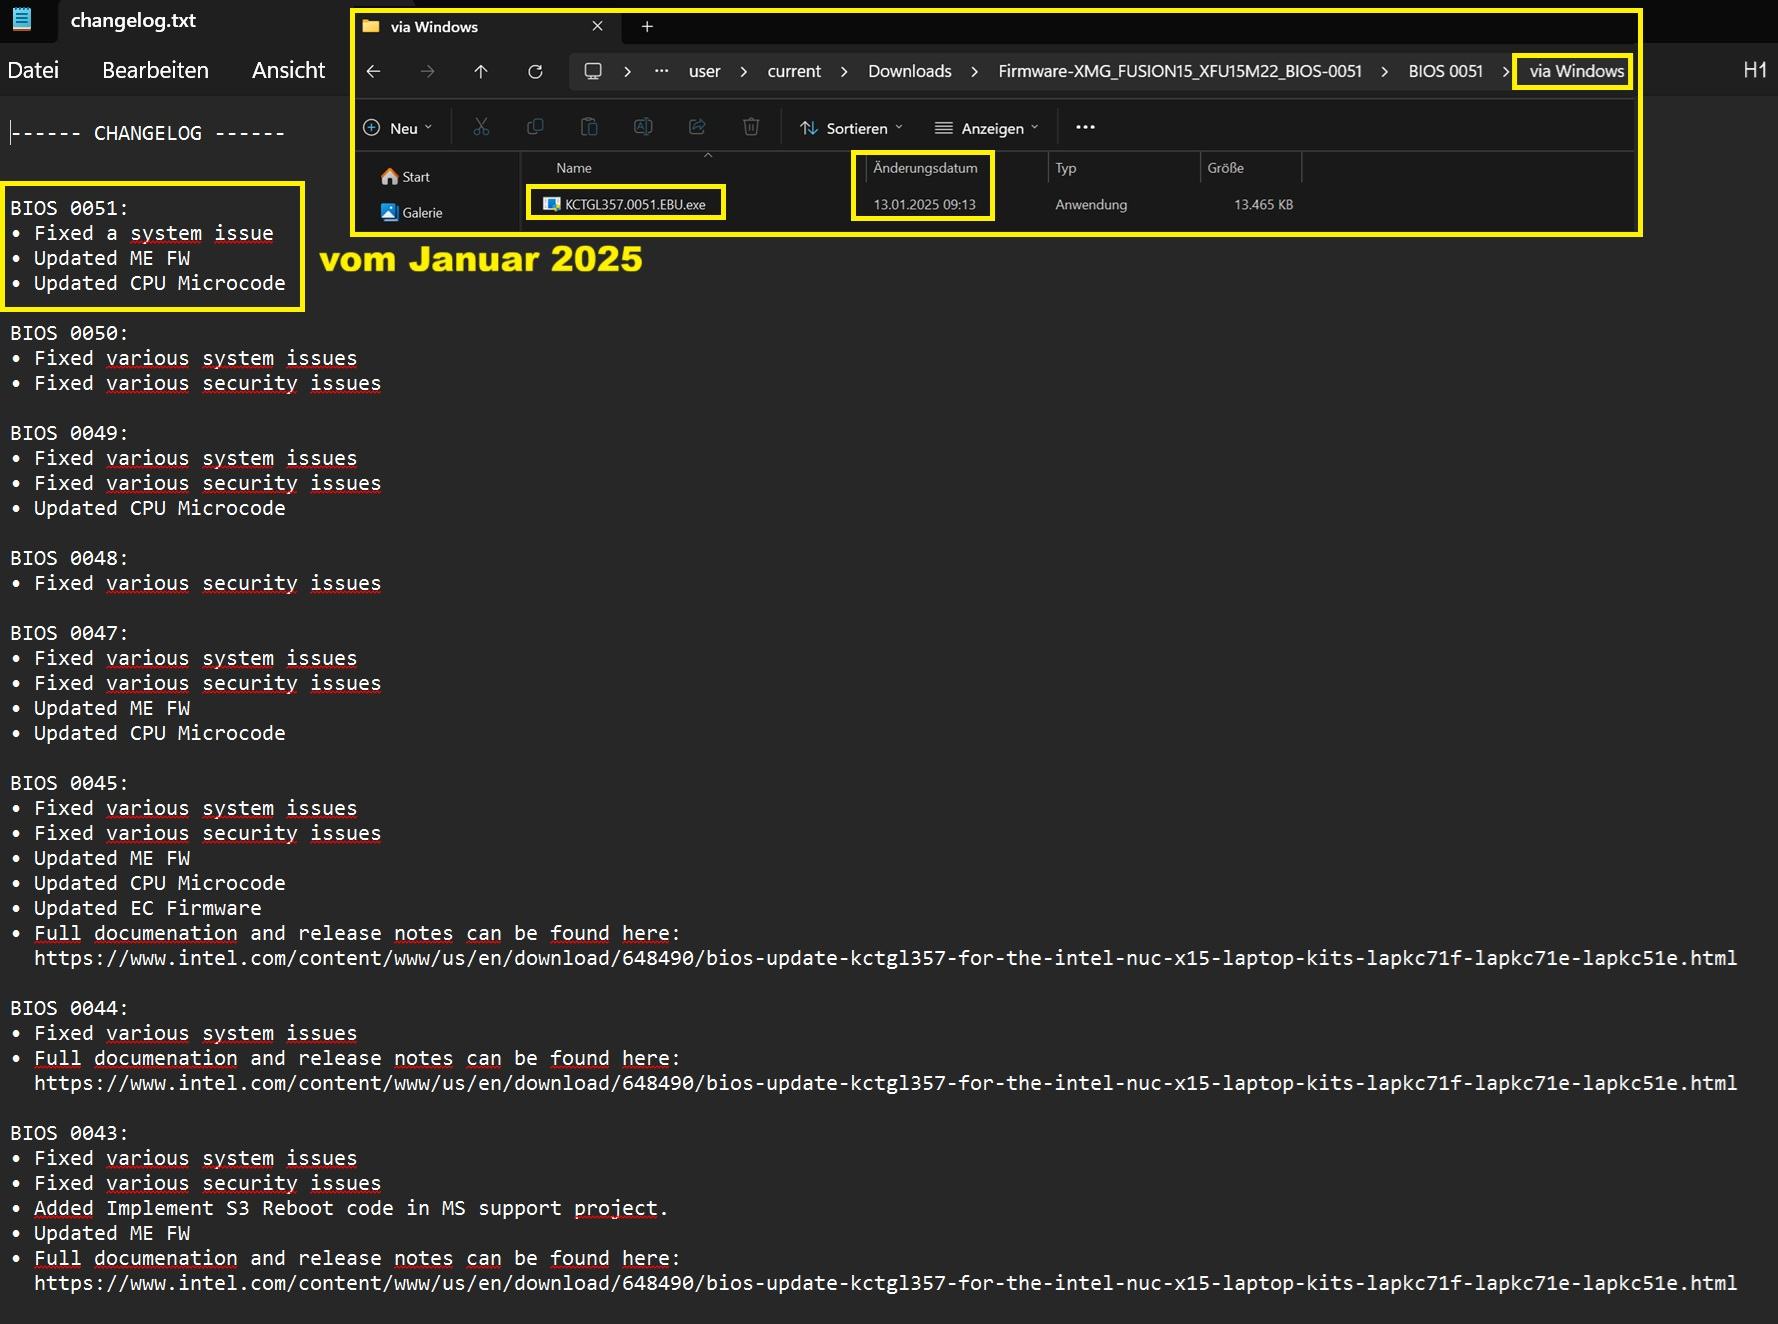
Task: Click the current breadcrumb in address bar
Action: (x=794, y=71)
